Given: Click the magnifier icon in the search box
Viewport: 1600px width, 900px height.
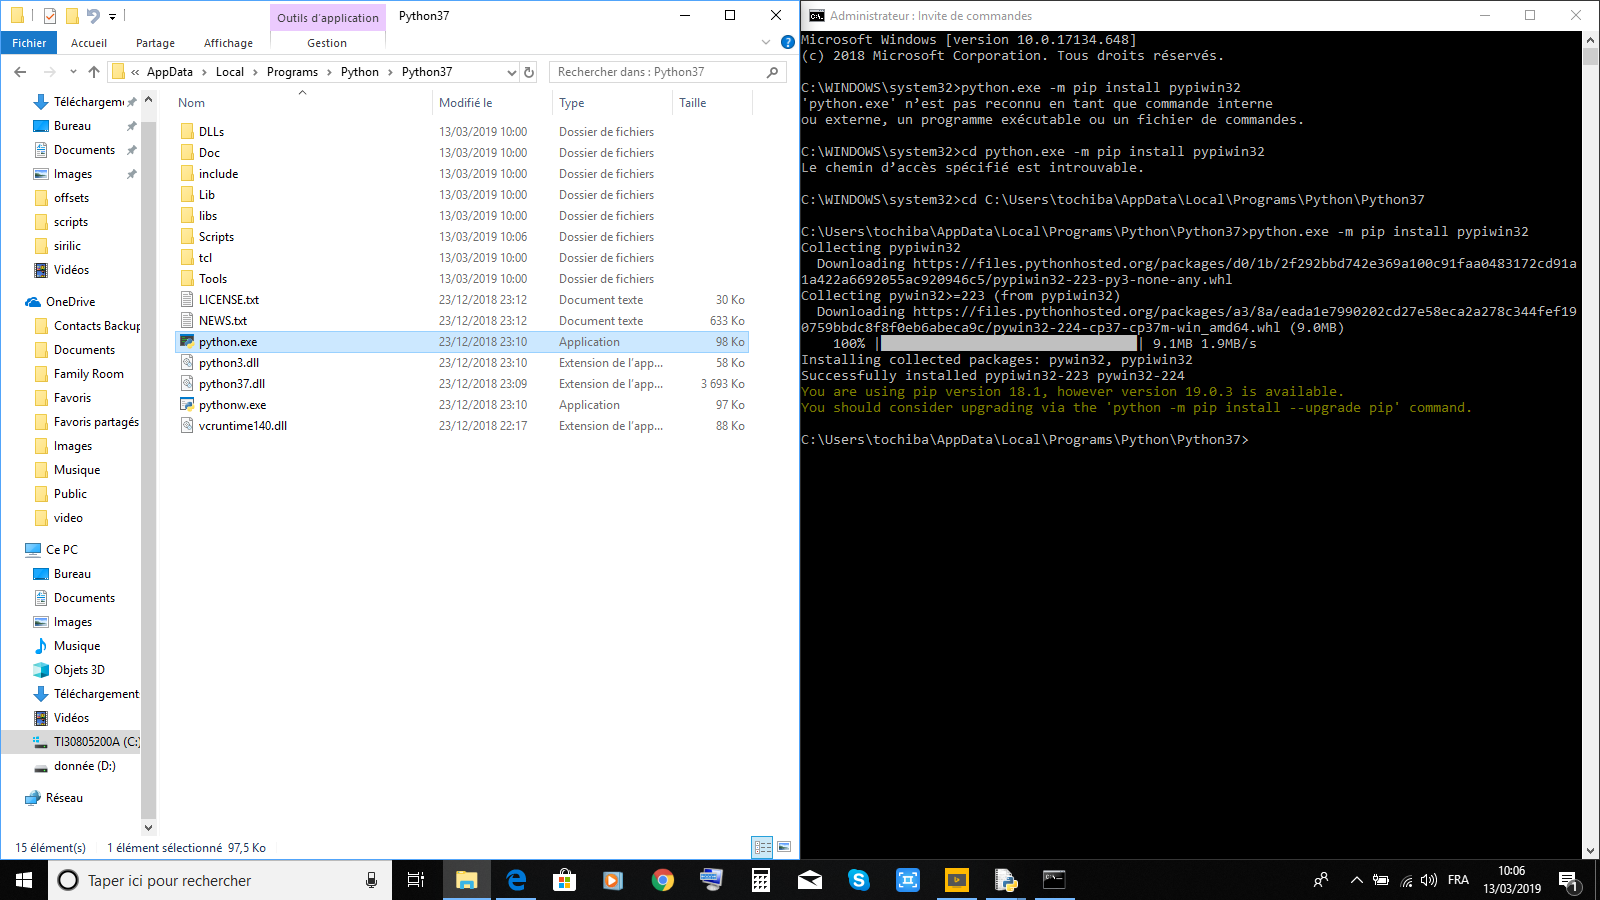Looking at the screenshot, I should pyautogui.click(x=772, y=72).
